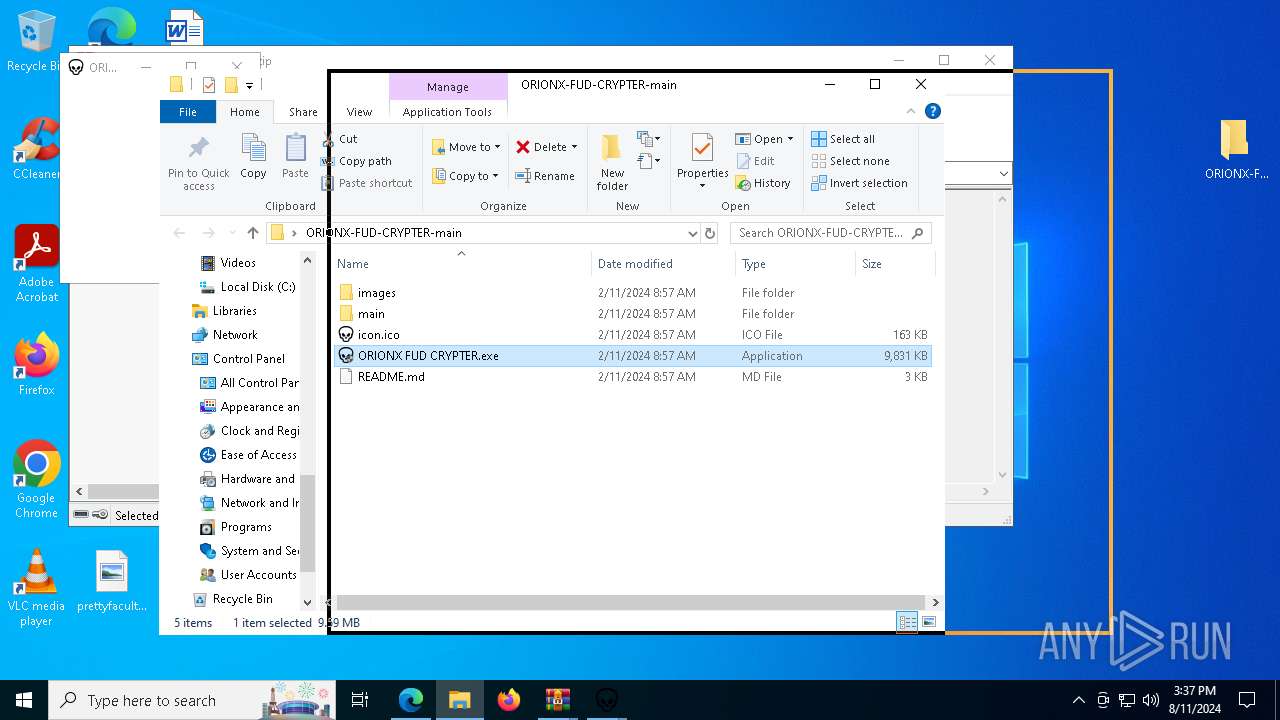Sort by the Size column header
Viewport: 1280px width, 720px height.
click(894, 264)
